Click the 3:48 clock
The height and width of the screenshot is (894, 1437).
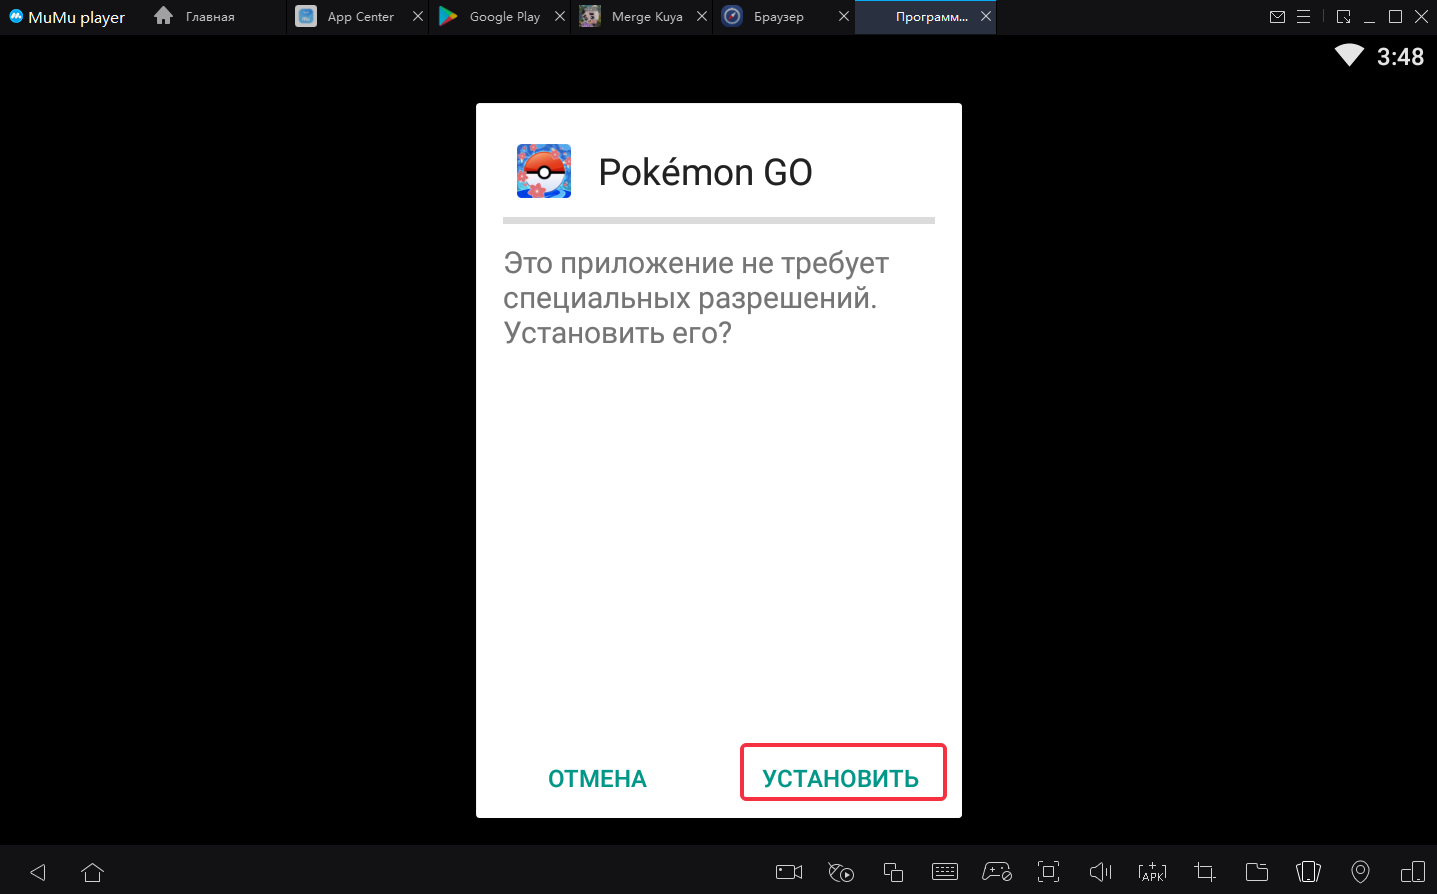(x=1400, y=57)
